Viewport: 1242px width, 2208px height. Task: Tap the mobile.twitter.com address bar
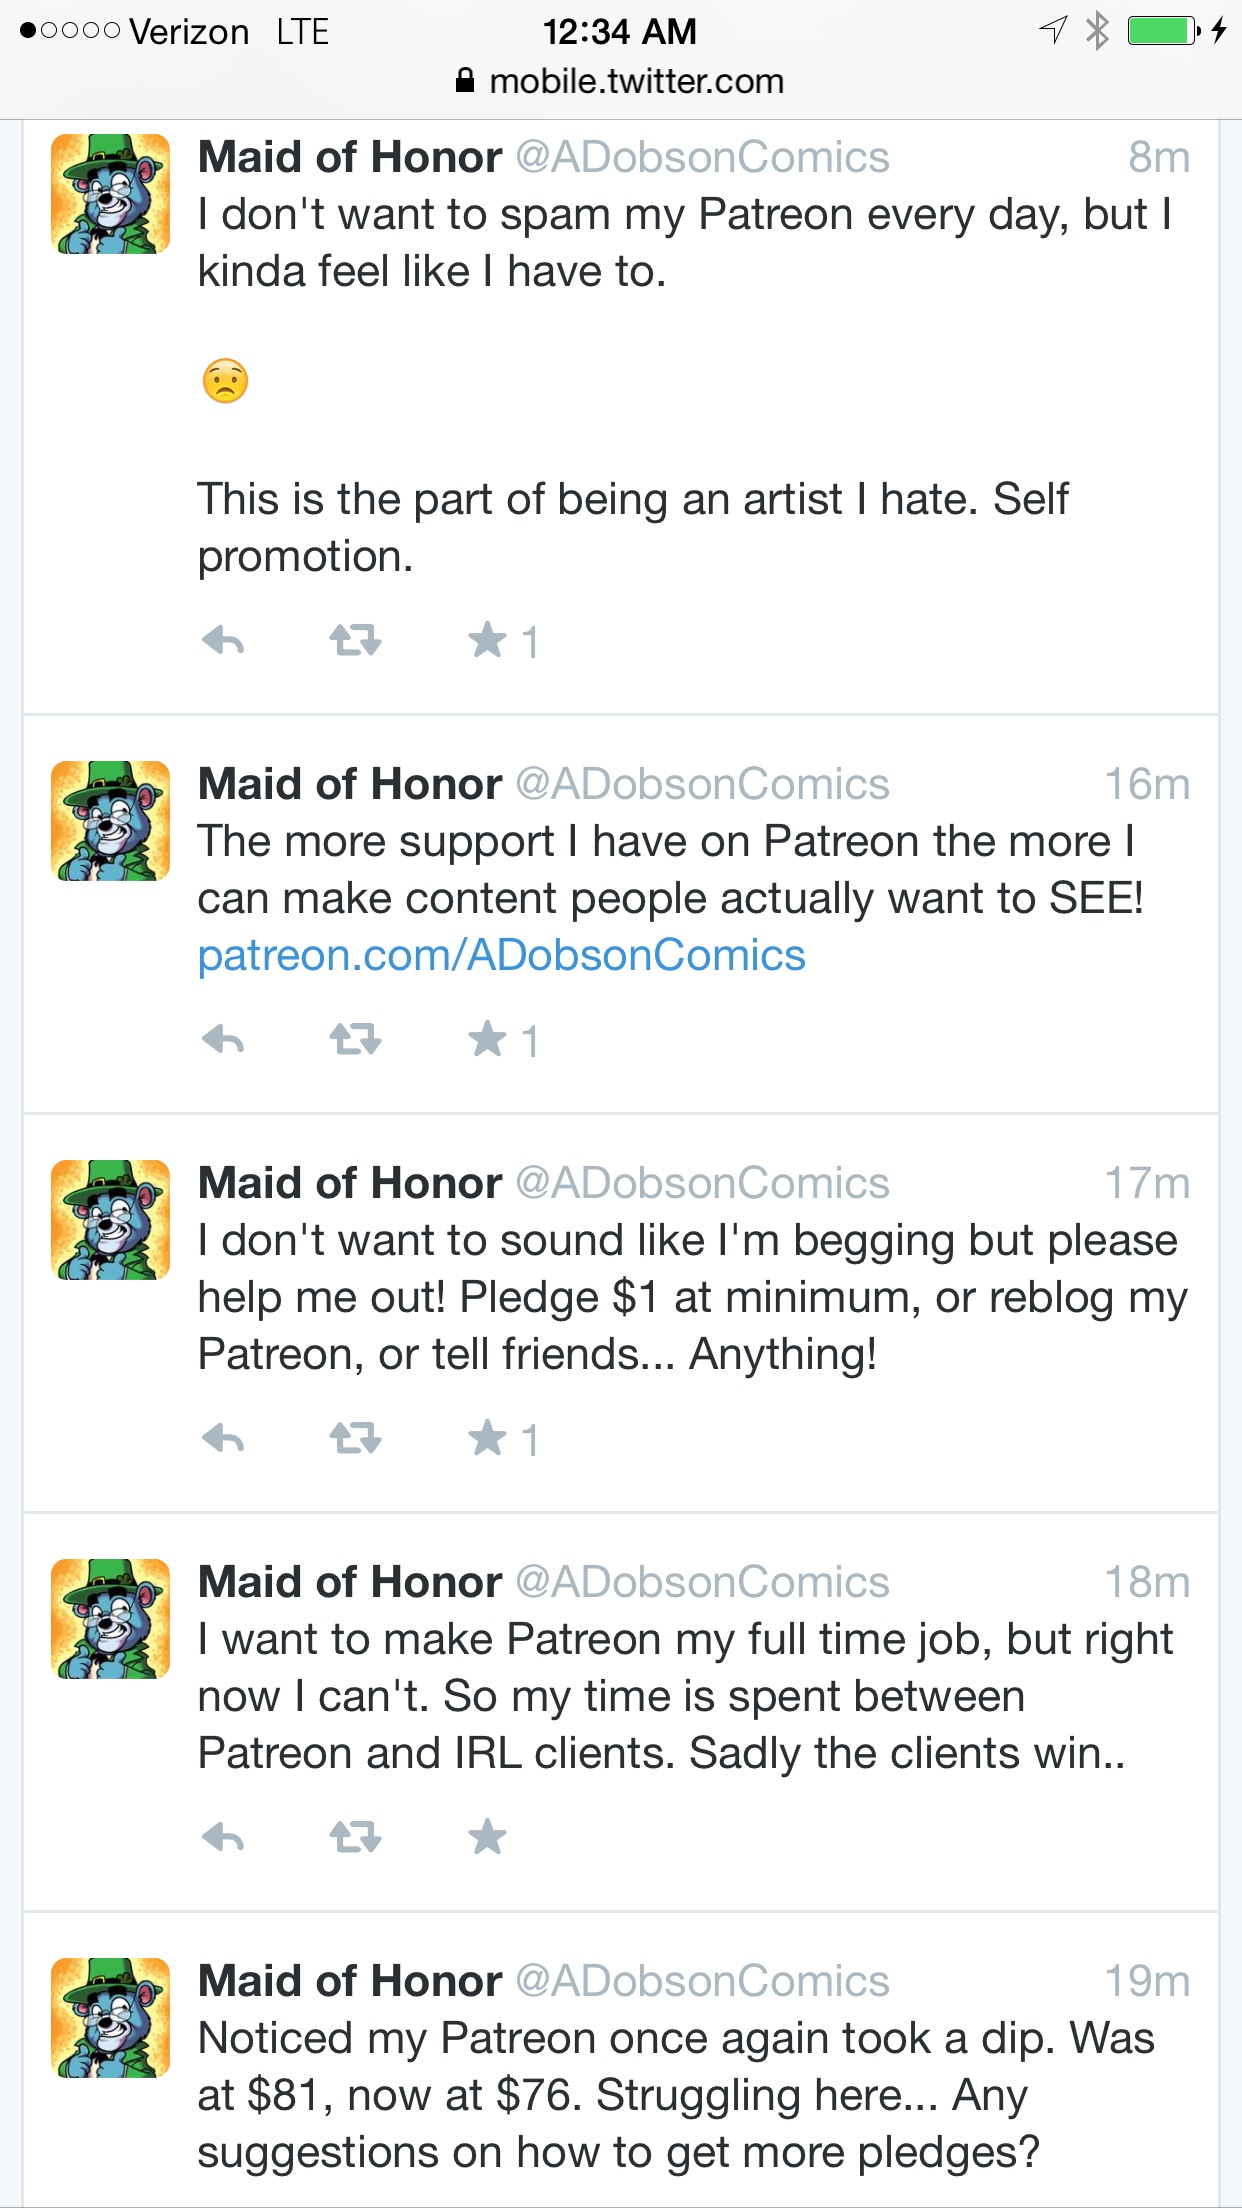click(x=620, y=82)
